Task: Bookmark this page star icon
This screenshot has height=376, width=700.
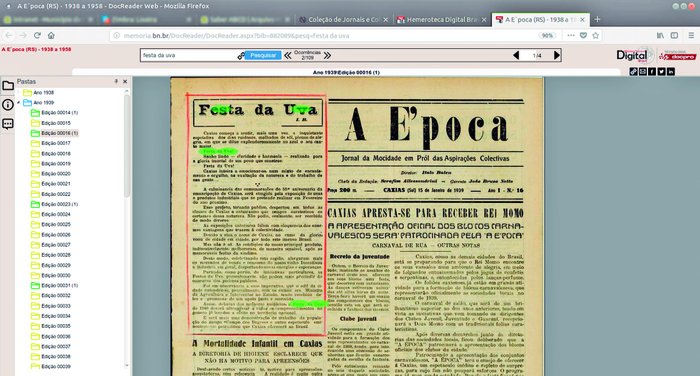Action: pos(595,35)
